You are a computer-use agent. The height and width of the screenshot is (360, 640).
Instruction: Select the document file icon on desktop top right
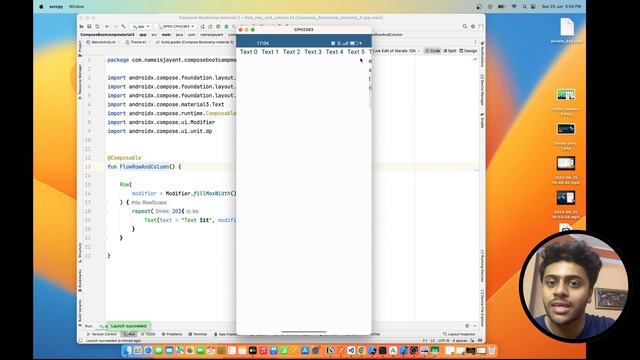pos(567,27)
